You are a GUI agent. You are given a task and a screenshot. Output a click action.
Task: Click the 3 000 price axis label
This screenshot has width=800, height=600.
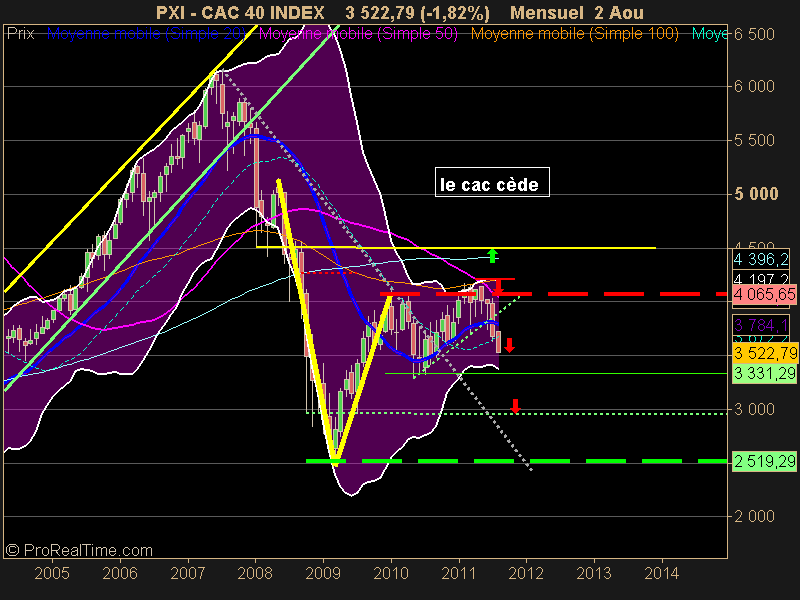(754, 409)
